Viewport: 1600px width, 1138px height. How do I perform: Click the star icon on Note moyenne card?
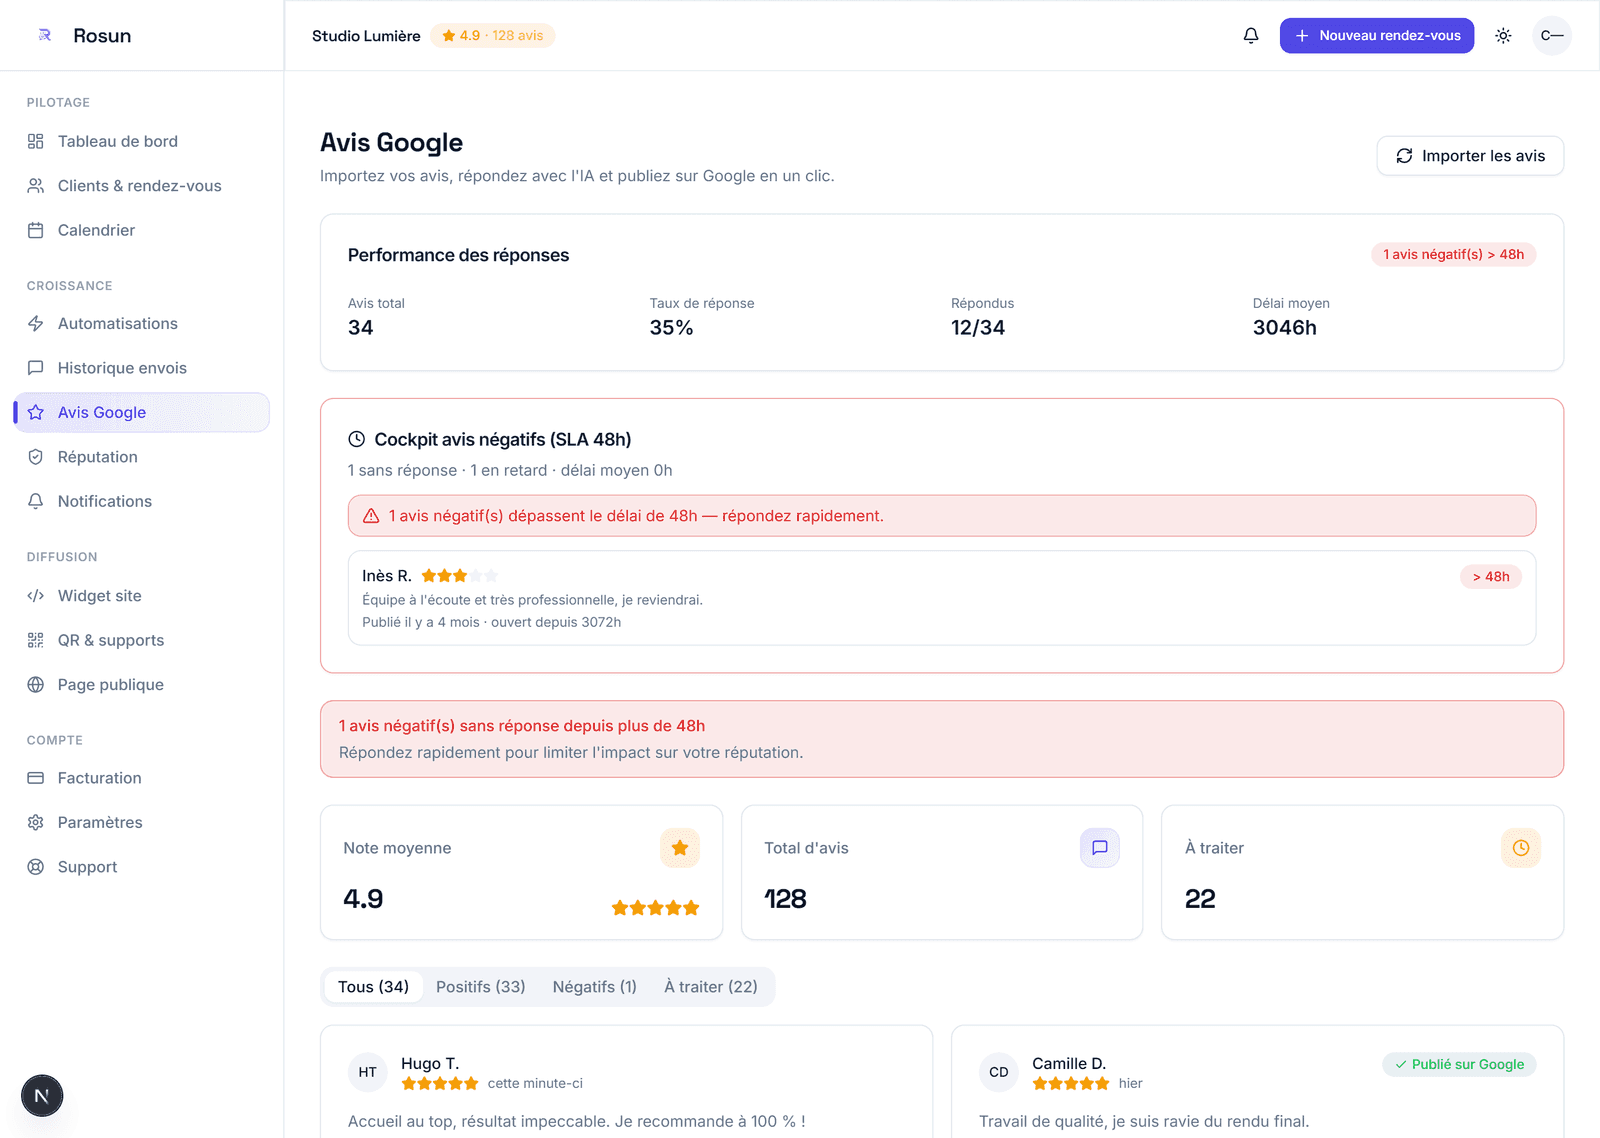click(x=680, y=848)
